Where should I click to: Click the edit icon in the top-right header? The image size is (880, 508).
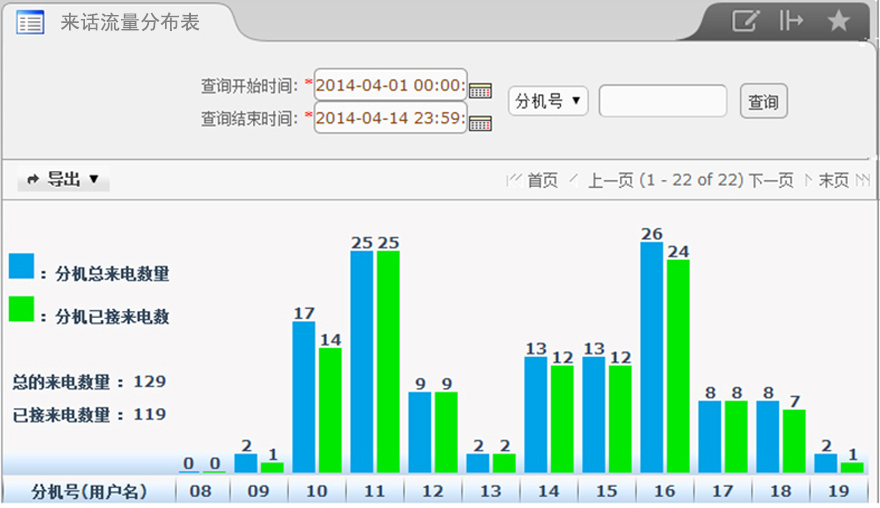(x=743, y=21)
